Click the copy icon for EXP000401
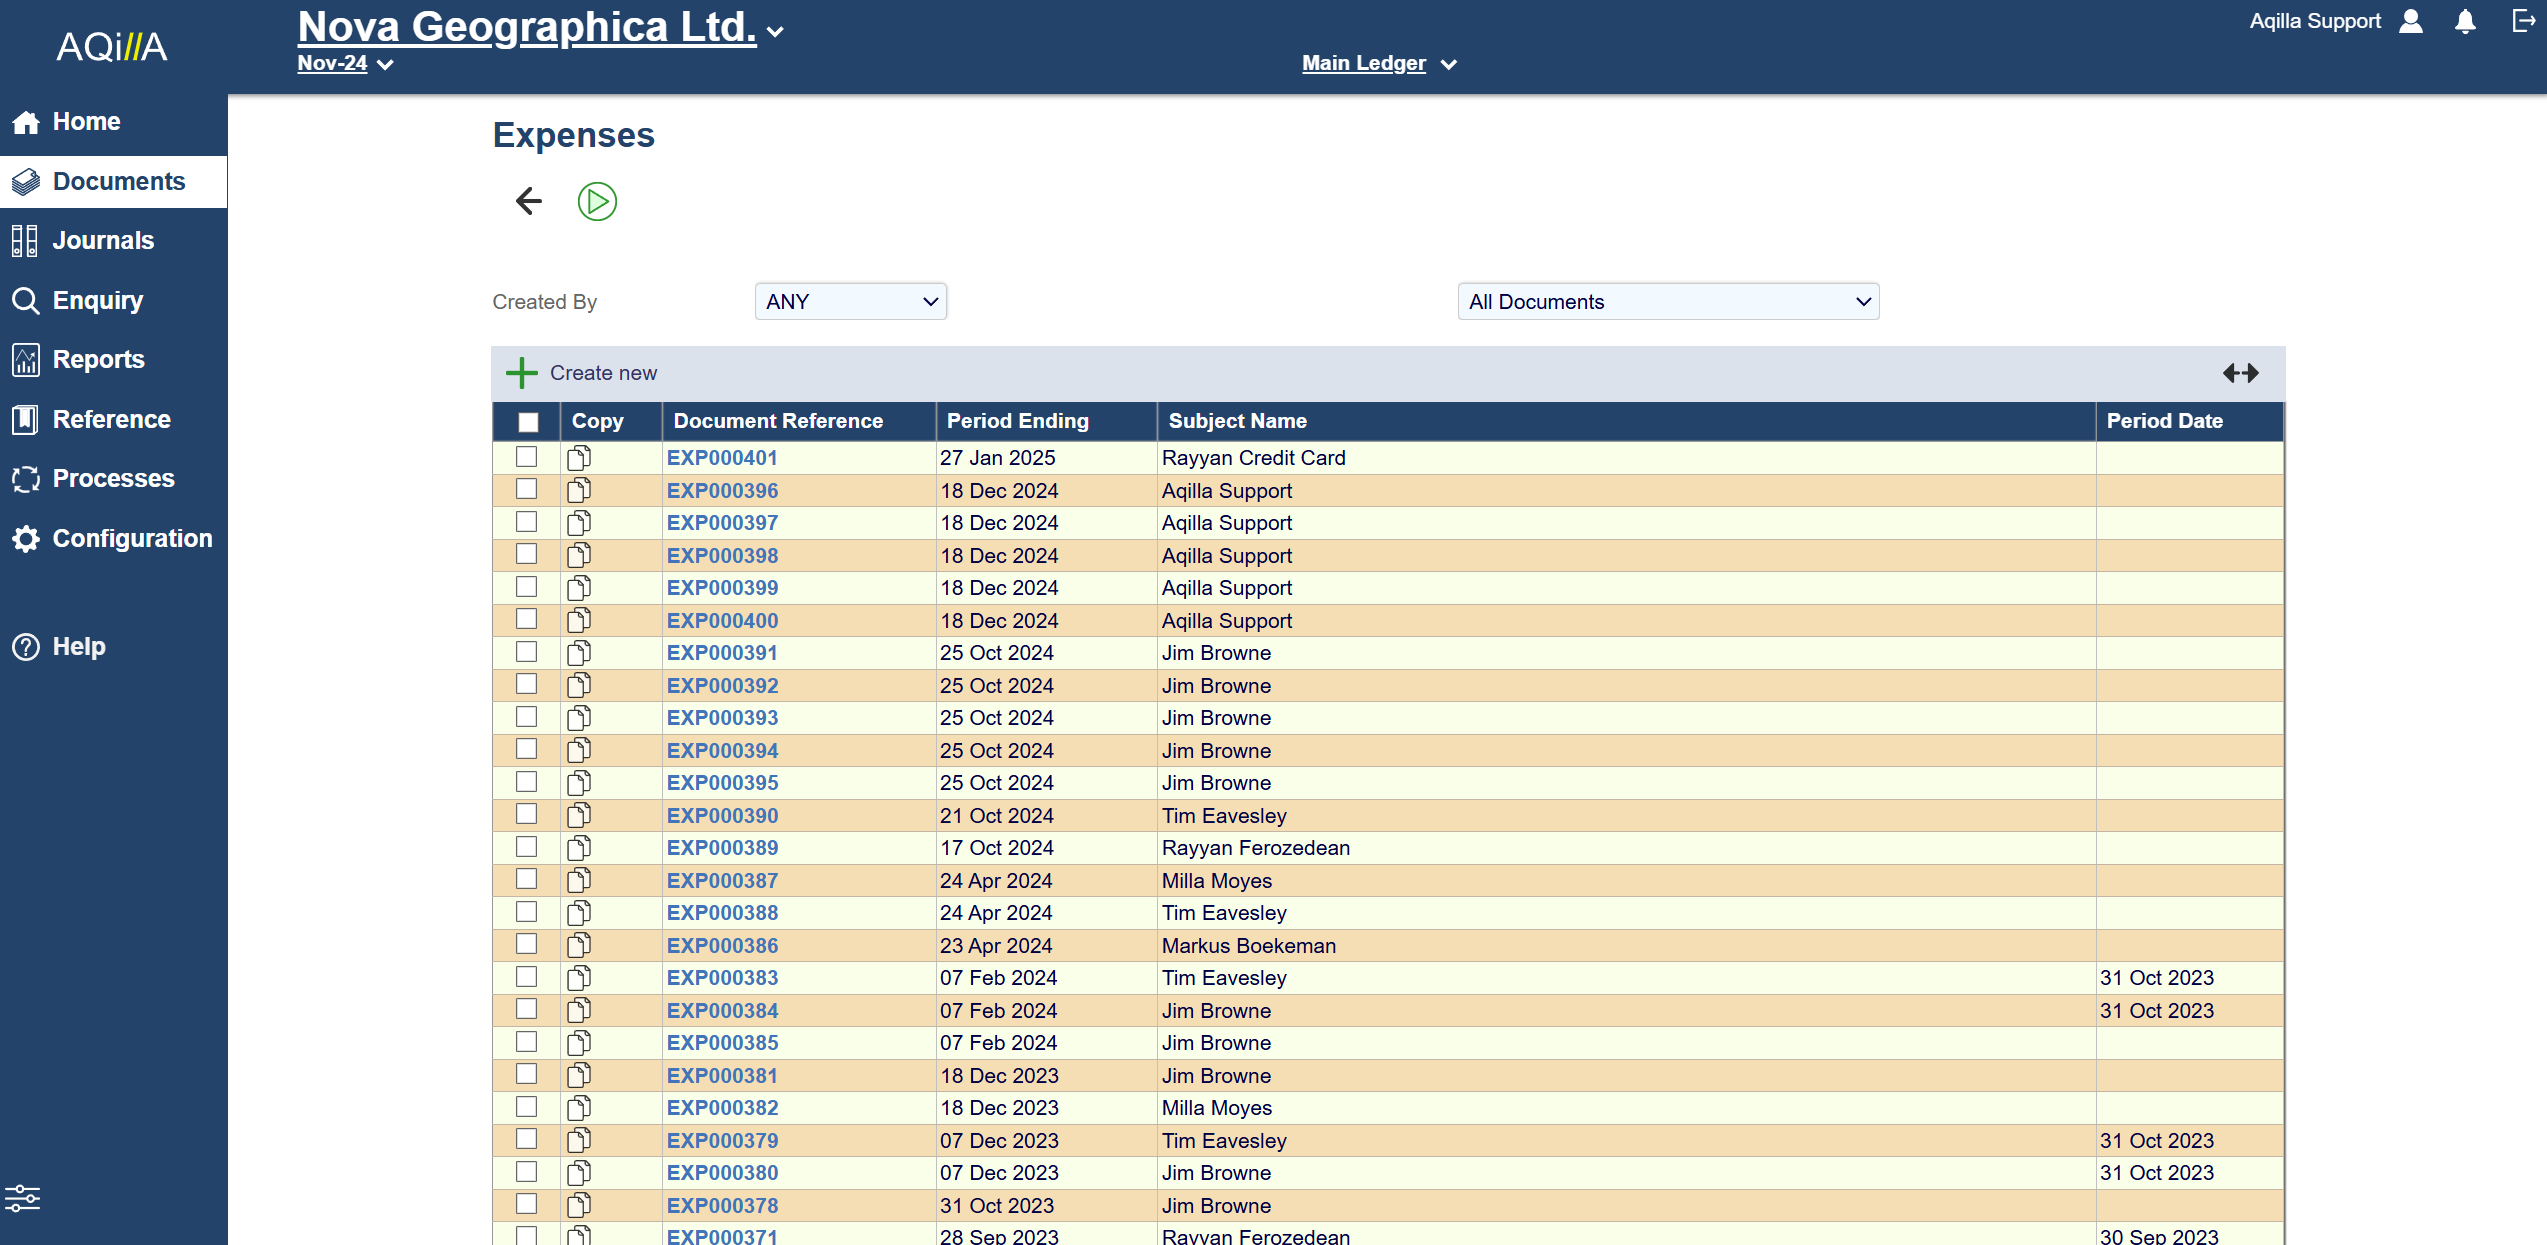 point(579,458)
